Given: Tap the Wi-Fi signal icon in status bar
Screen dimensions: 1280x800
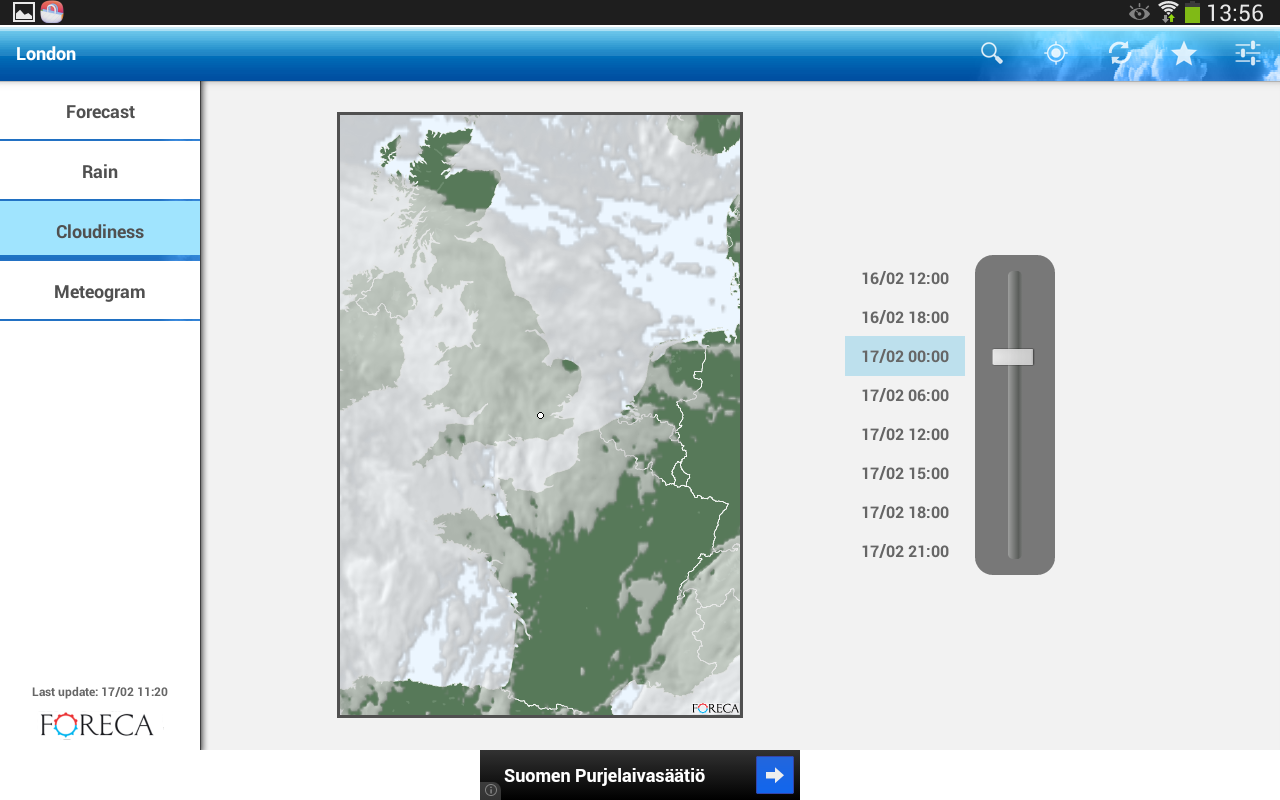Looking at the screenshot, I should pyautogui.click(x=1168, y=12).
